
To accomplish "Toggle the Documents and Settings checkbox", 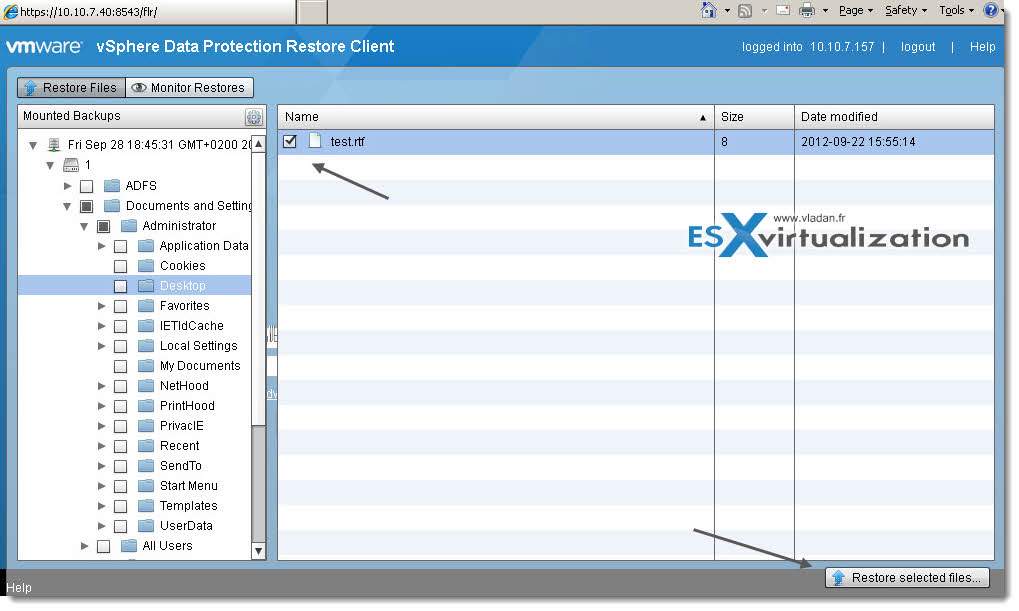I will coord(86,207).
